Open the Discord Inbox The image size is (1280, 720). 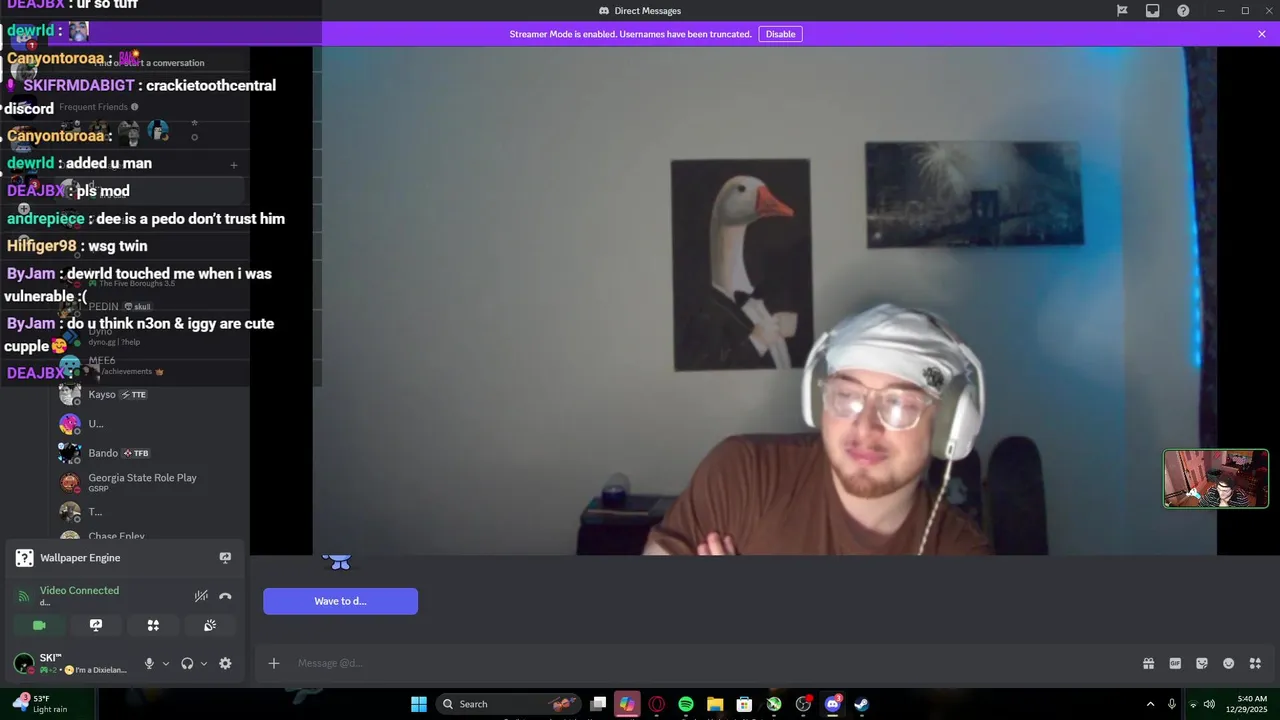[x=1153, y=11]
